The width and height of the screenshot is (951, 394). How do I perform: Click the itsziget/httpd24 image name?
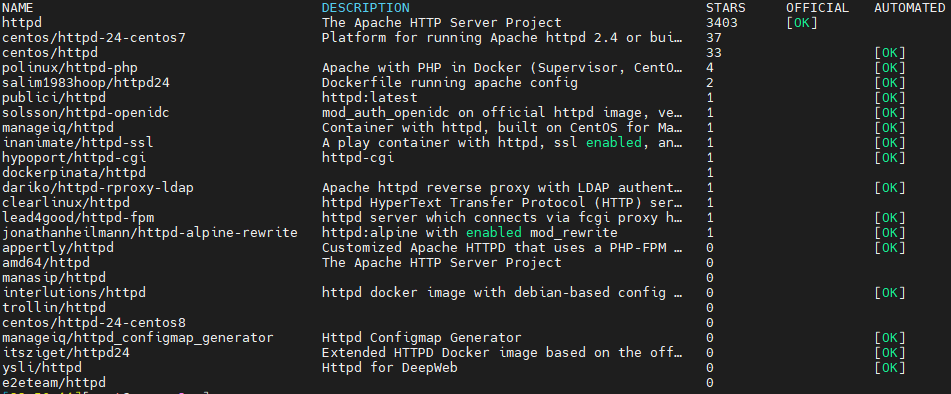point(66,353)
